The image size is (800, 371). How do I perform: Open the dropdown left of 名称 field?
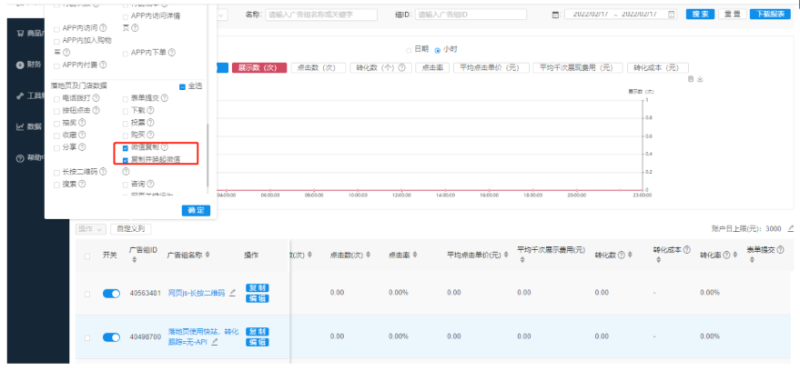pos(222,15)
